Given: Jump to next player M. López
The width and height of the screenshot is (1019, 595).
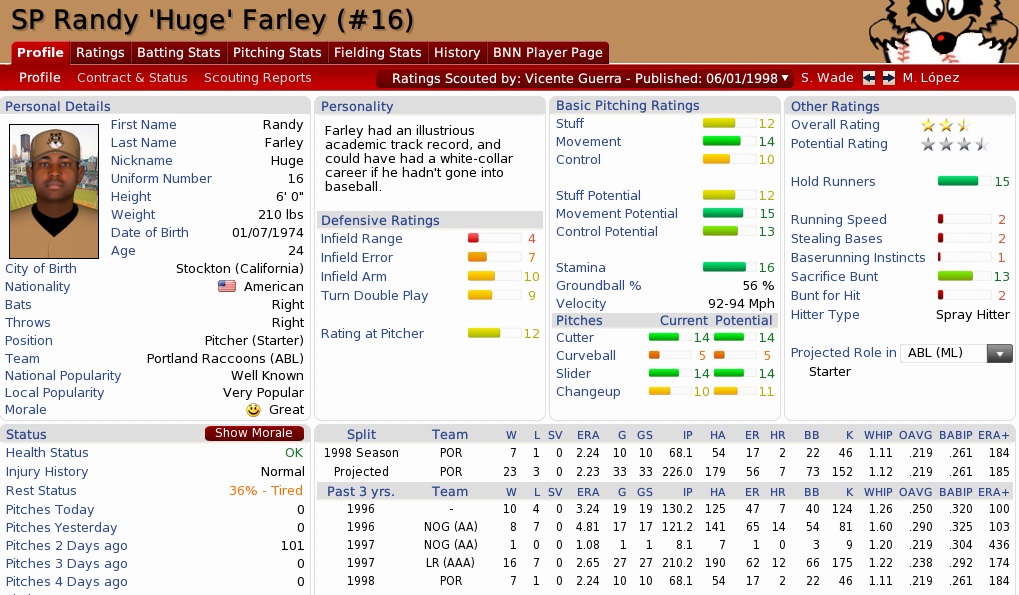Looking at the screenshot, I should 930,78.
